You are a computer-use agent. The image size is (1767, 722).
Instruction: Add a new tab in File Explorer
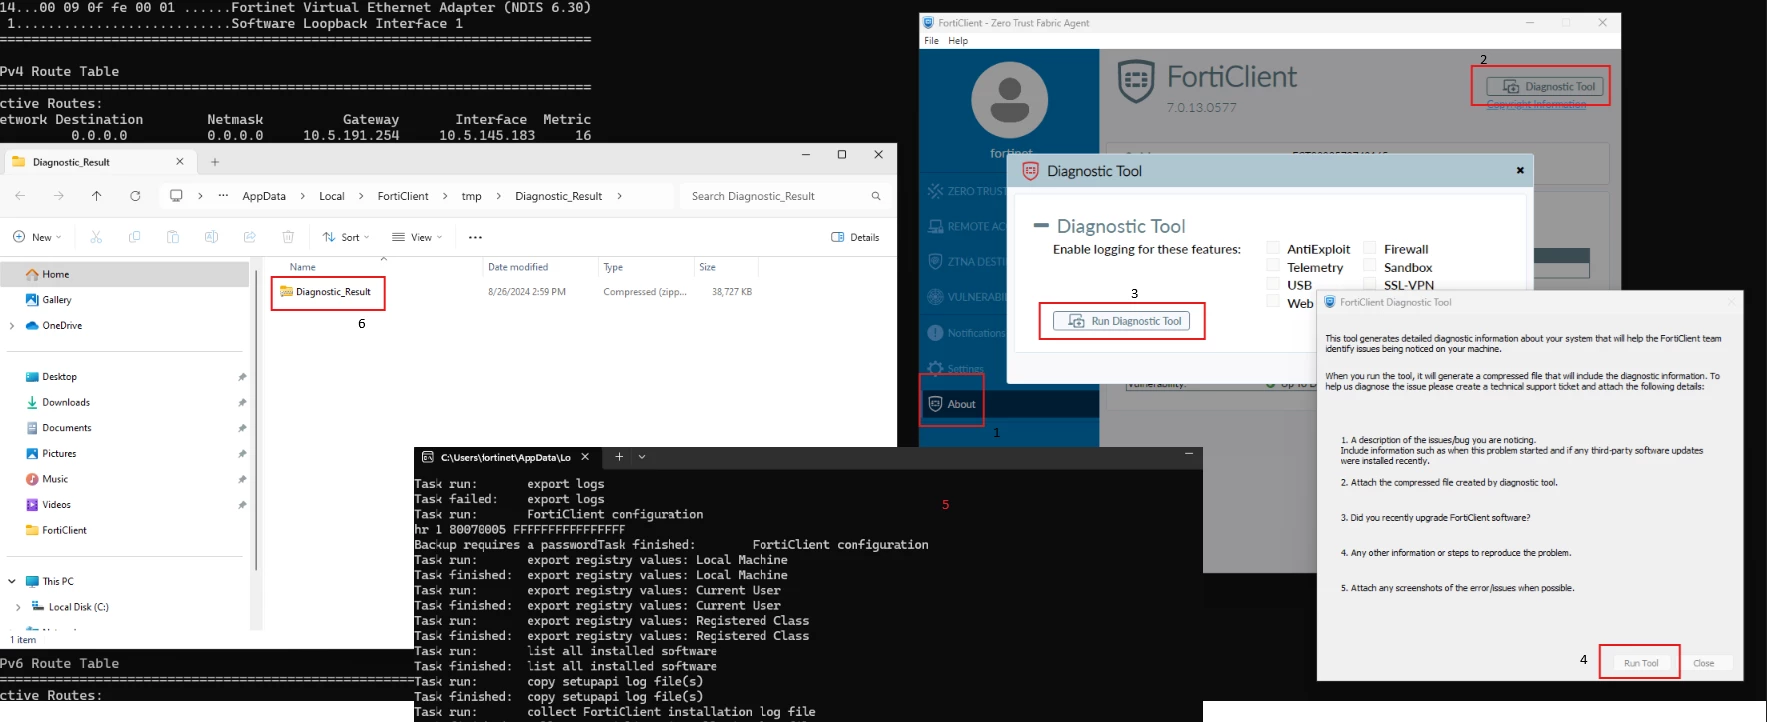[215, 162]
